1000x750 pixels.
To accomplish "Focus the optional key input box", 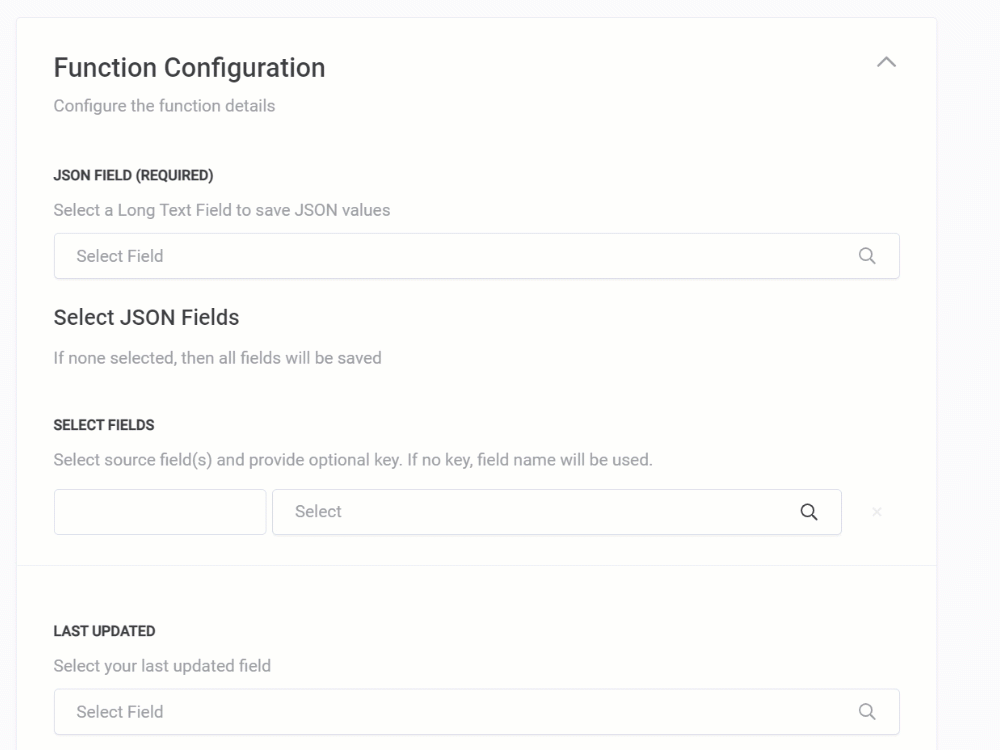I will click(x=160, y=512).
